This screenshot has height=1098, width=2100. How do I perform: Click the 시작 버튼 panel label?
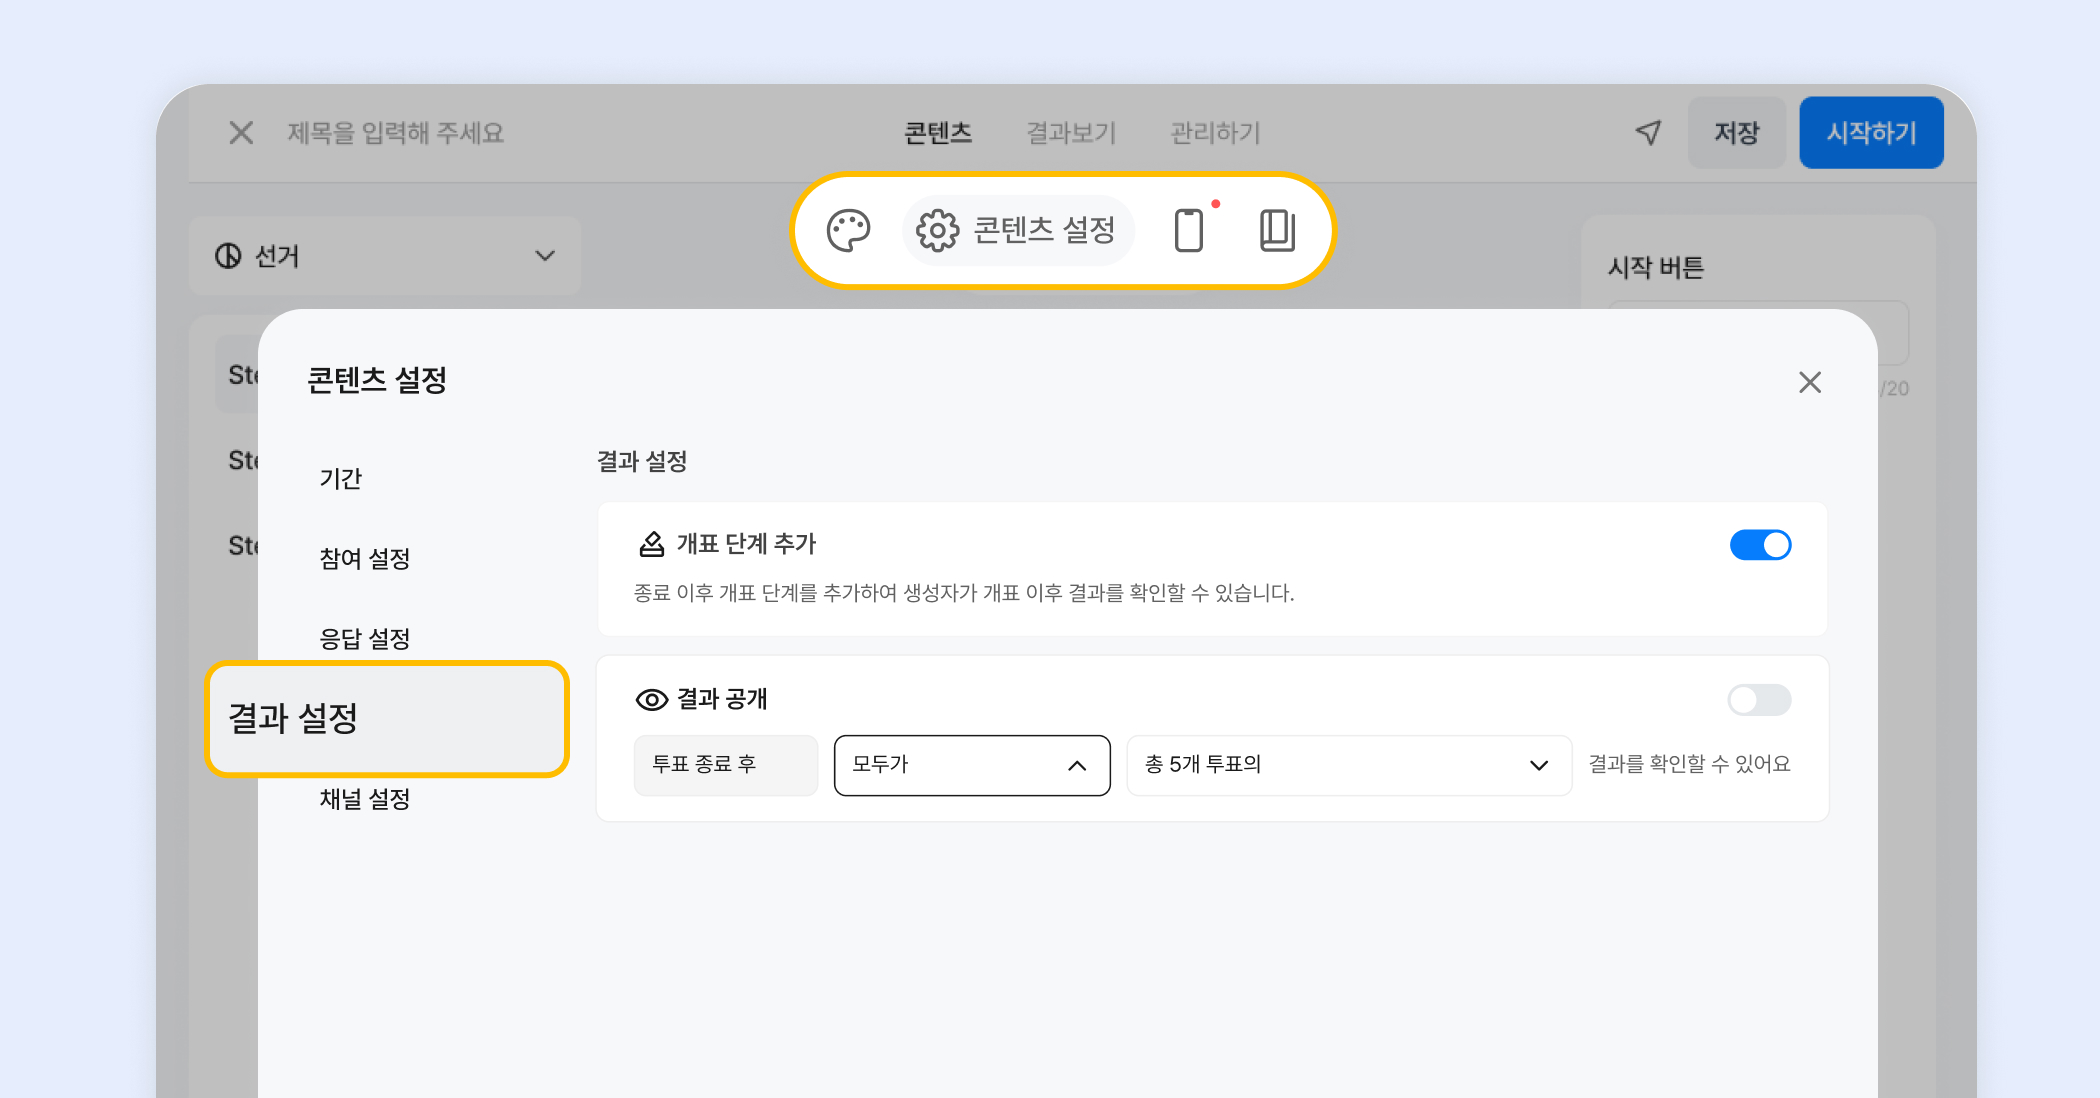click(1656, 268)
